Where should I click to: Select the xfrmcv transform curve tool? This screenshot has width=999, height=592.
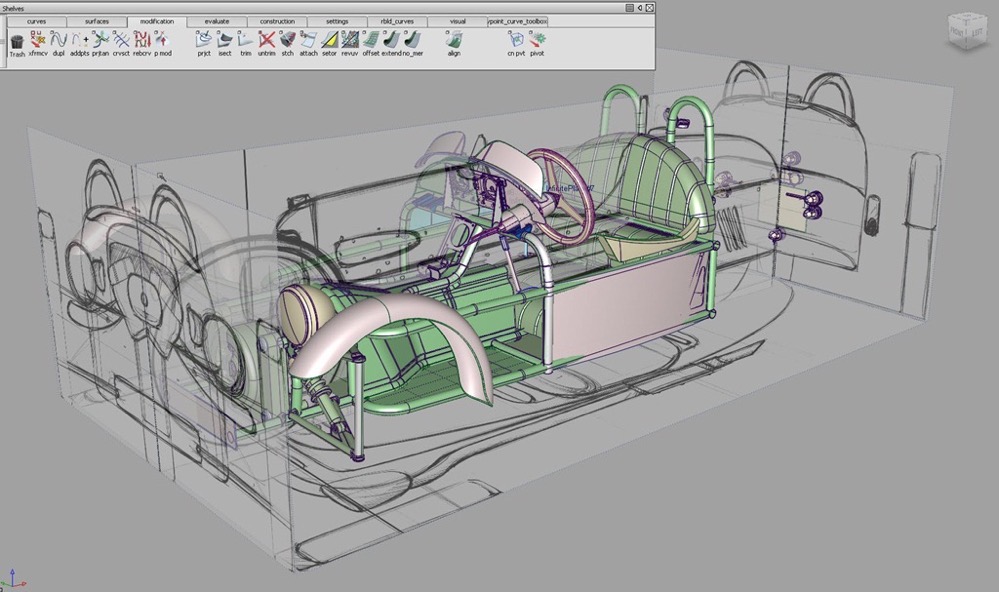pyautogui.click(x=38, y=40)
